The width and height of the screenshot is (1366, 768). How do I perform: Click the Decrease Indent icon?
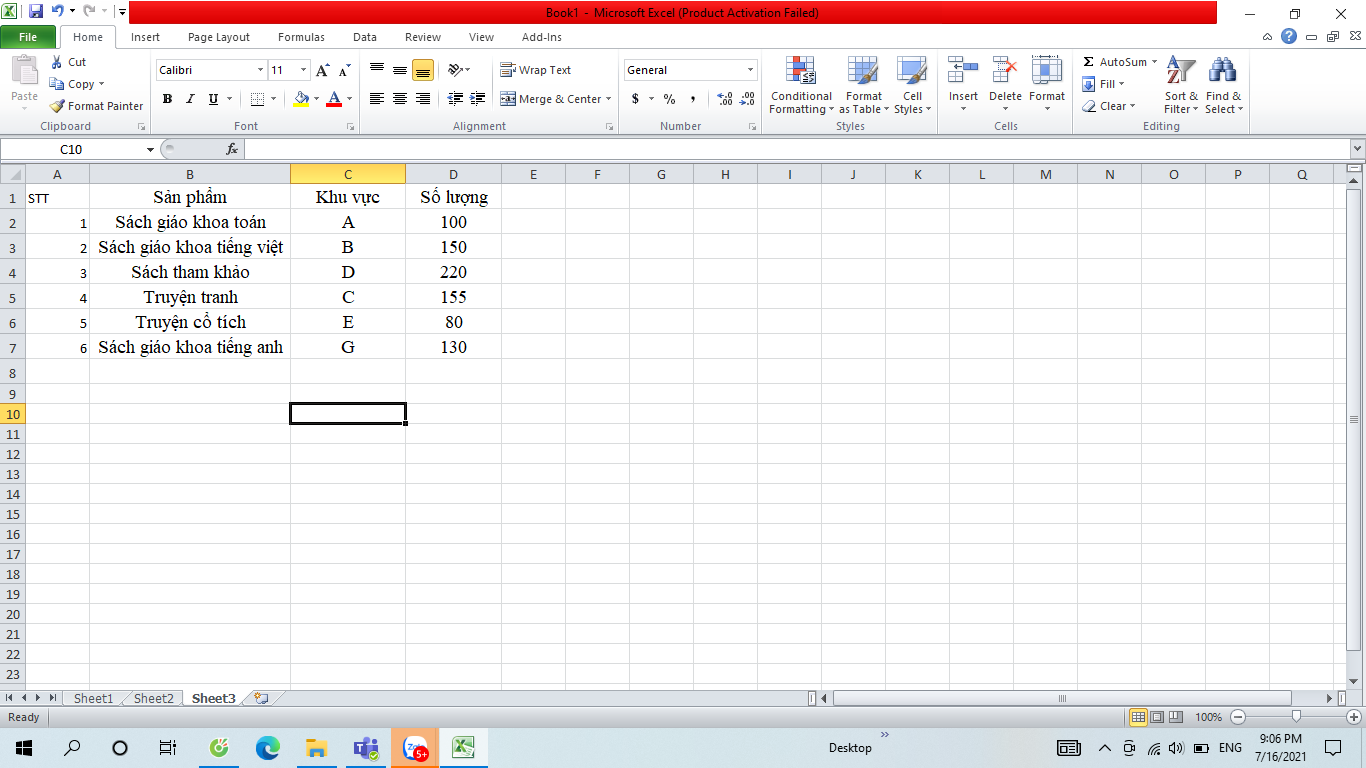coord(455,99)
